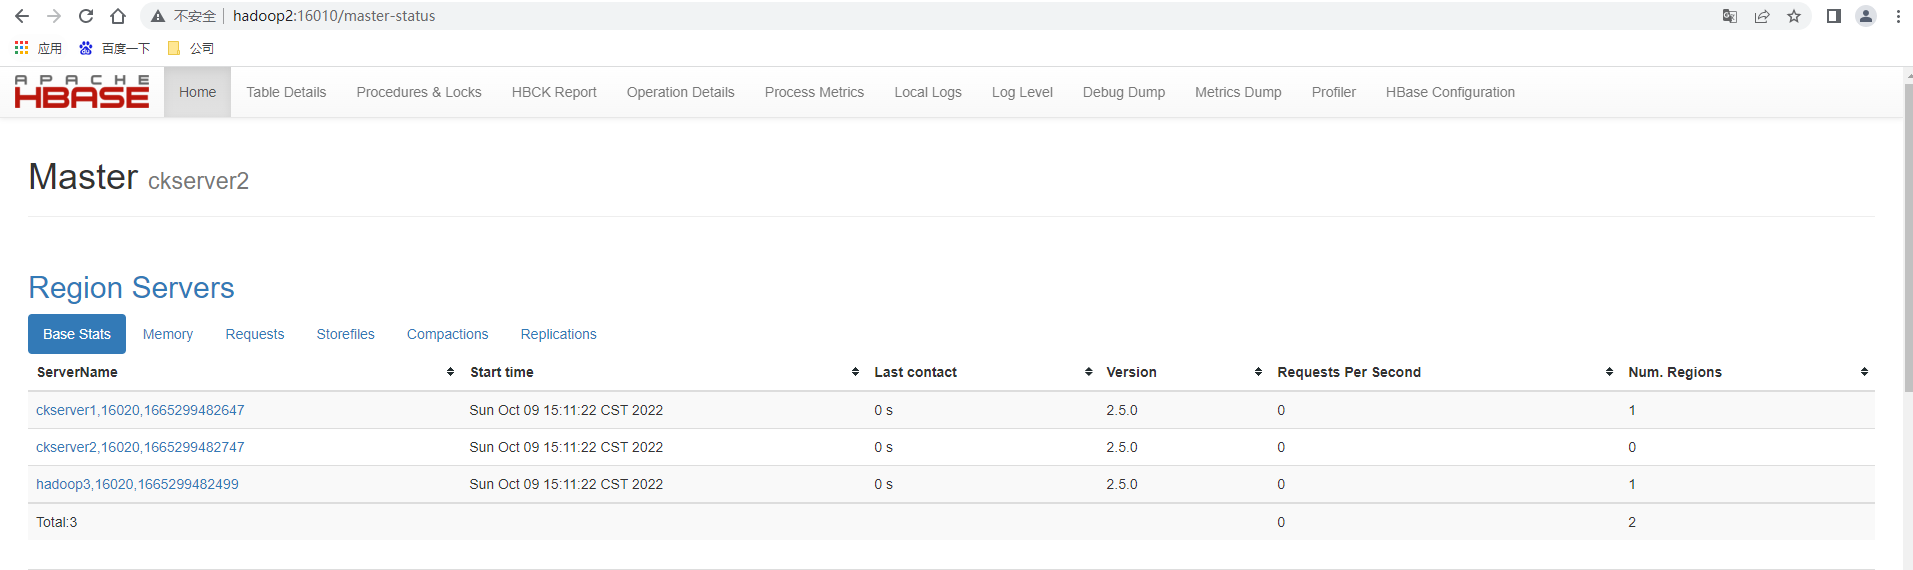This screenshot has height=570, width=1913.
Task: Open Process Metrics page
Action: [x=814, y=92]
